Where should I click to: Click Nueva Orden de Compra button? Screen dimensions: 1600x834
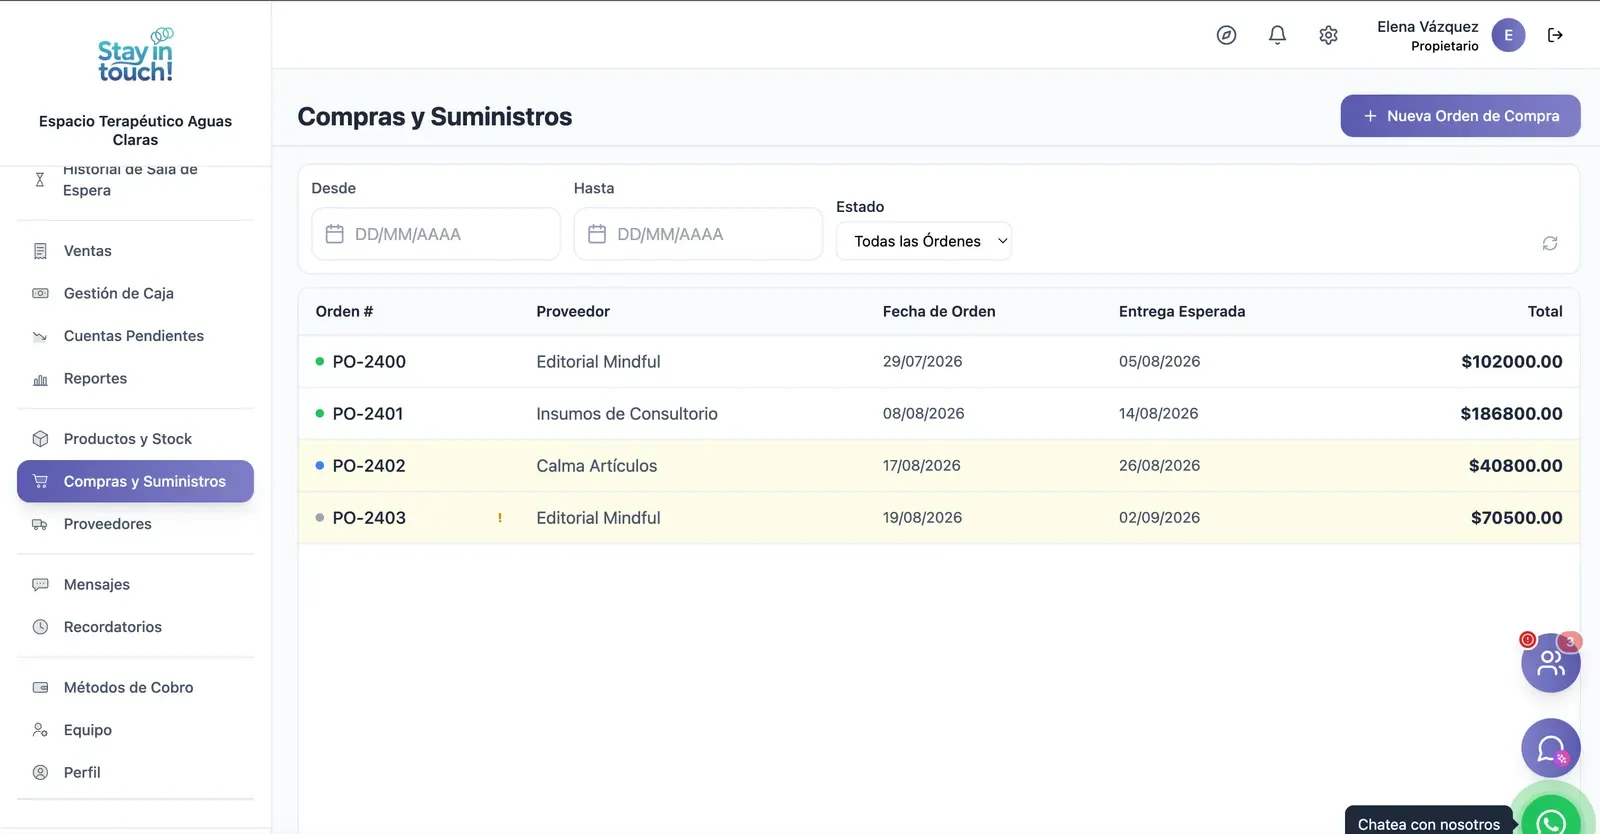coord(1460,116)
